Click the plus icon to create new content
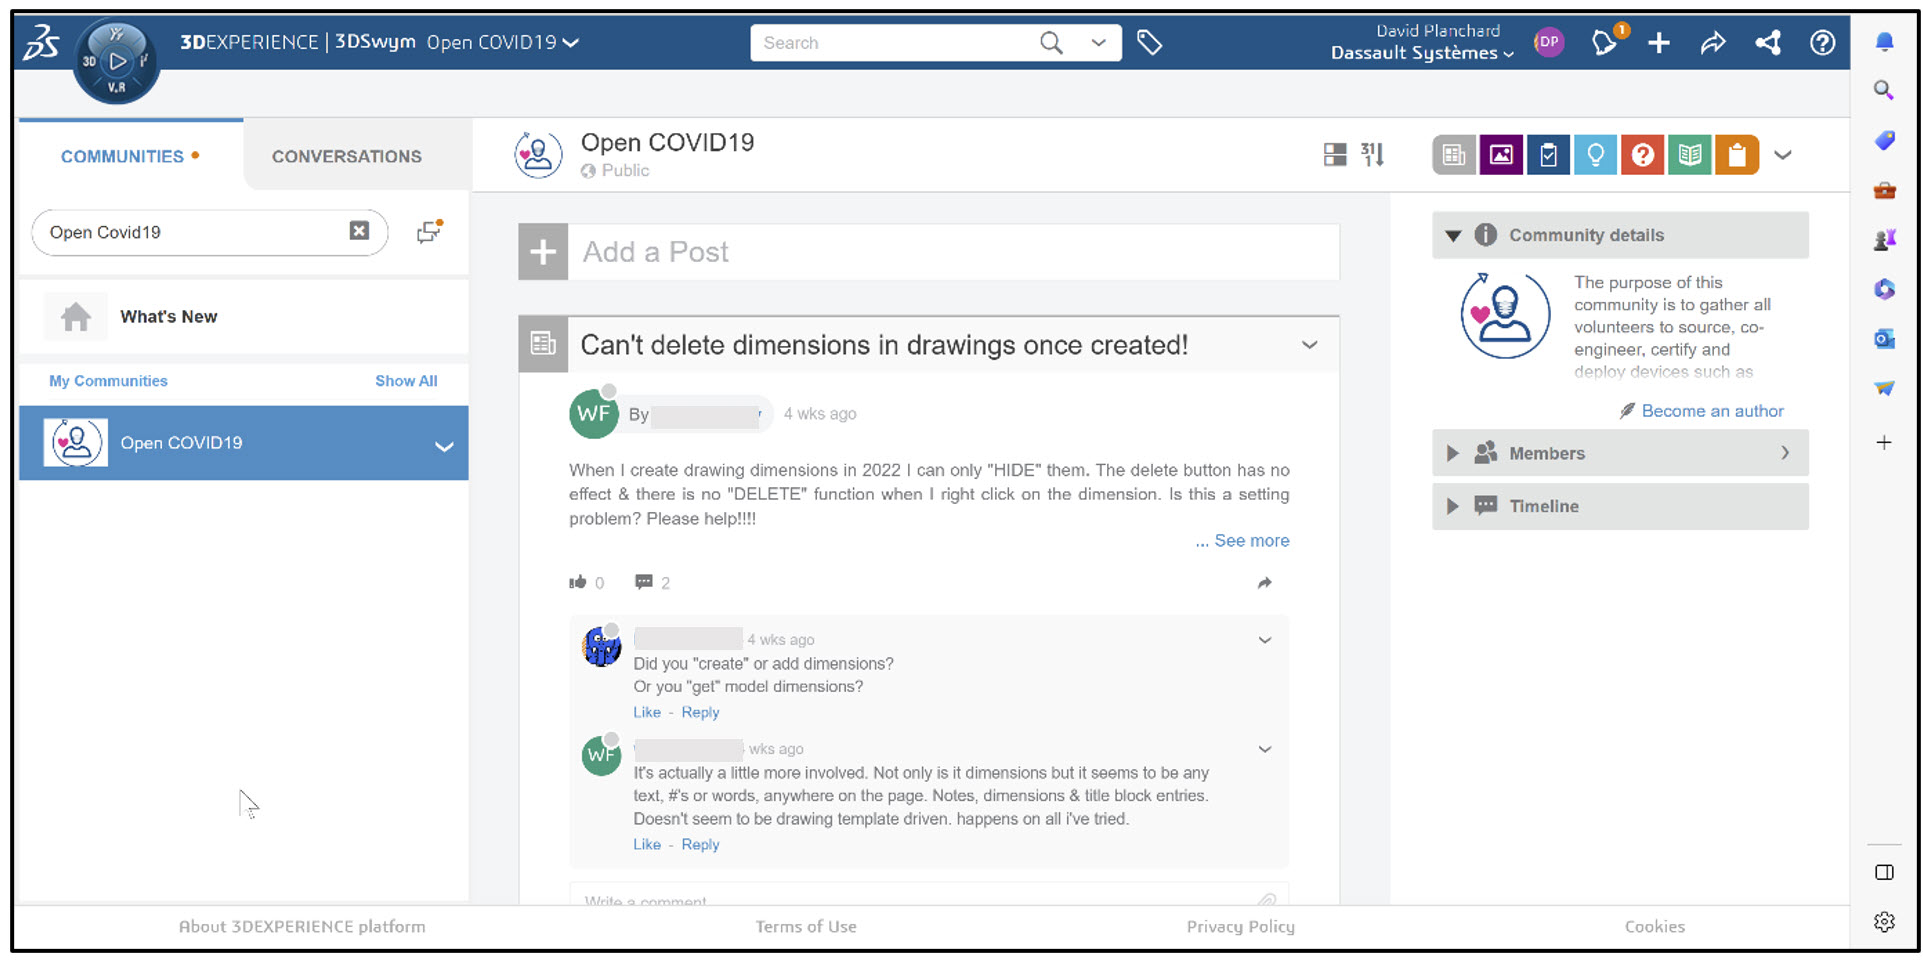 (1658, 42)
